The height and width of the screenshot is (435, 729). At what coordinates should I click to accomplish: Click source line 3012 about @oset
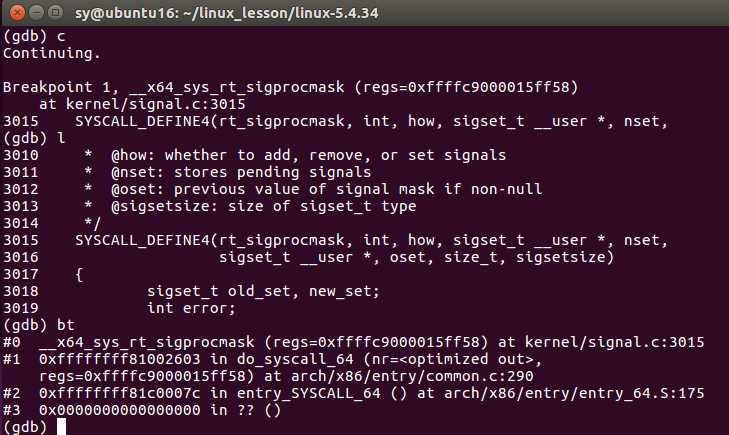pyautogui.click(x=272, y=189)
